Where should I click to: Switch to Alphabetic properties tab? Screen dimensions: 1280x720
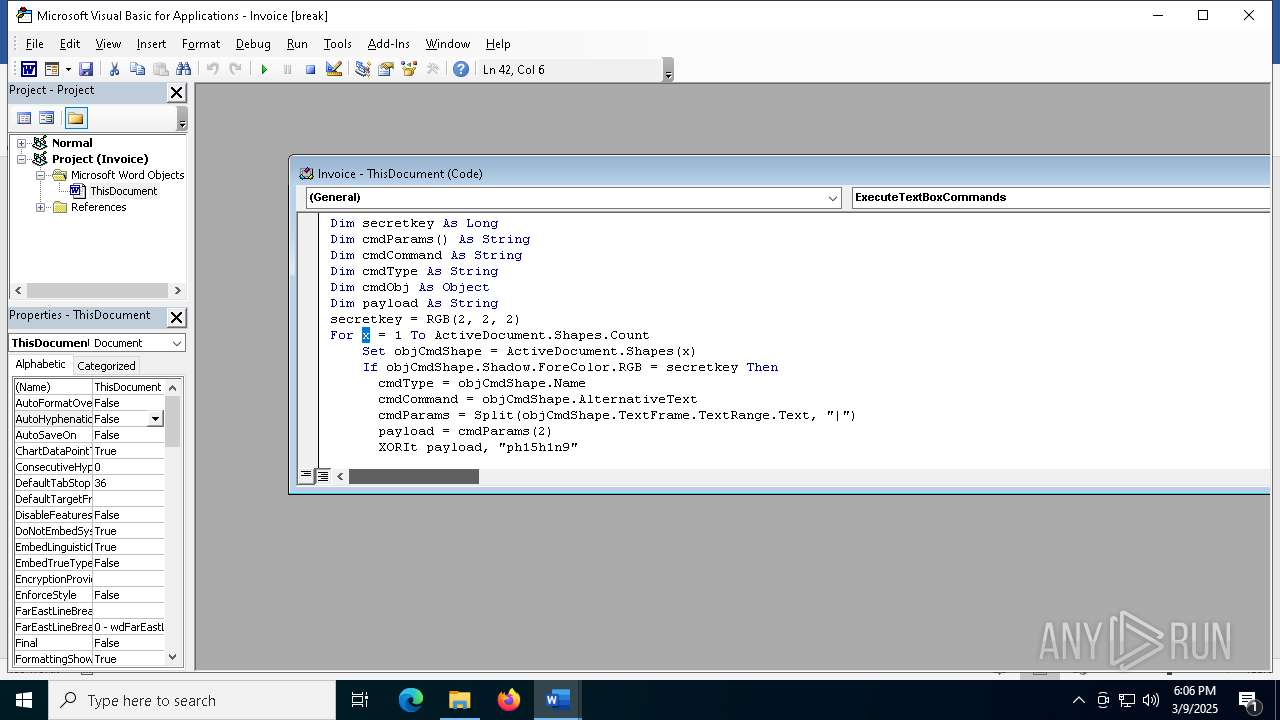coord(40,365)
